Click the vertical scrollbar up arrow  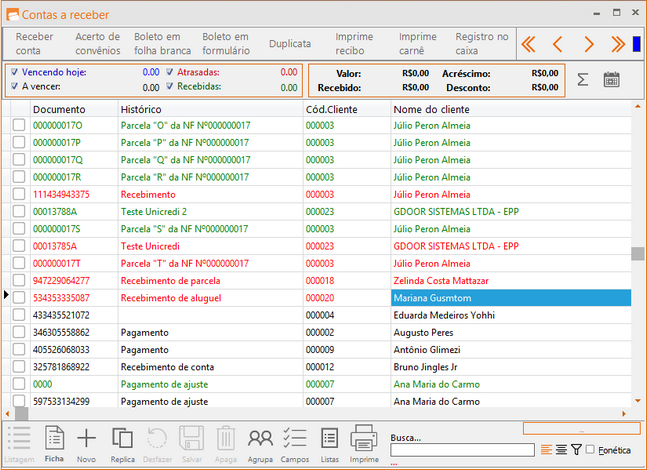(638, 106)
